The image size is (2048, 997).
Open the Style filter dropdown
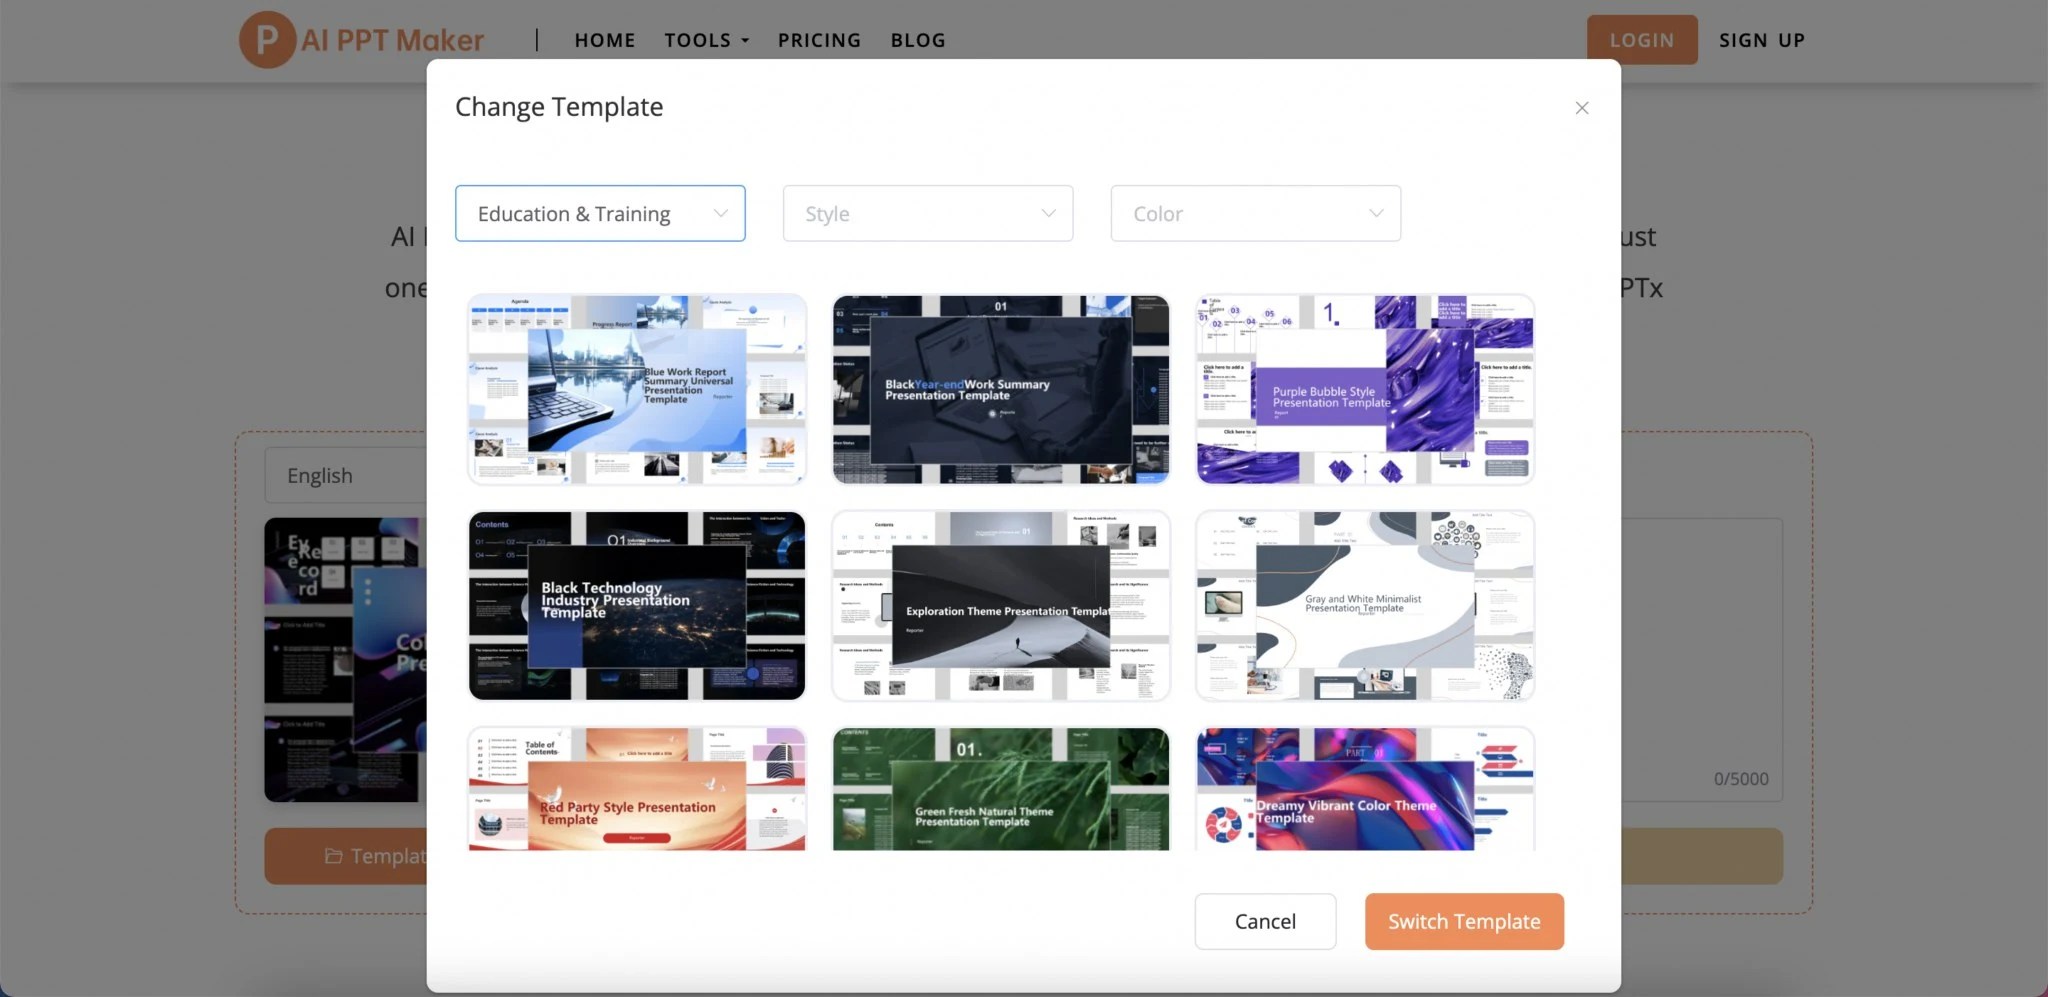point(926,213)
